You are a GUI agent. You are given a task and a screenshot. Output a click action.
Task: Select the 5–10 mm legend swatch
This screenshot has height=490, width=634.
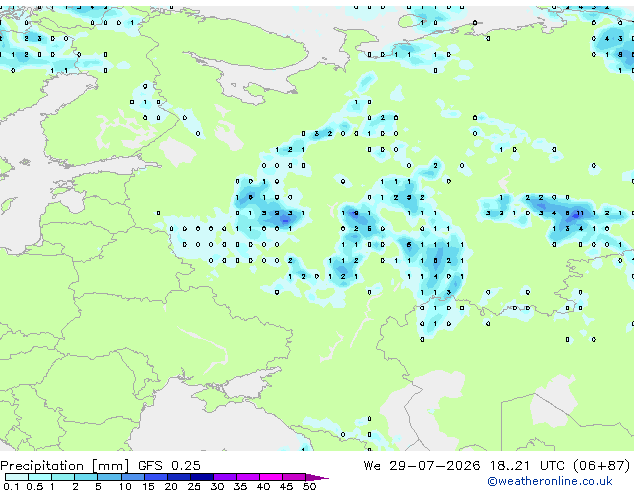[x=109, y=477]
